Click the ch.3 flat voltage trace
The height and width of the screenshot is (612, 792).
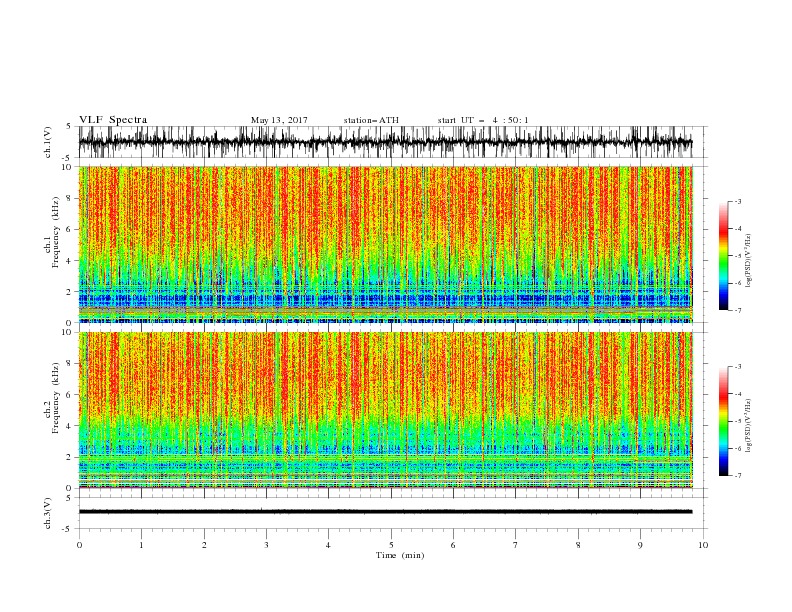pyautogui.click(x=385, y=512)
